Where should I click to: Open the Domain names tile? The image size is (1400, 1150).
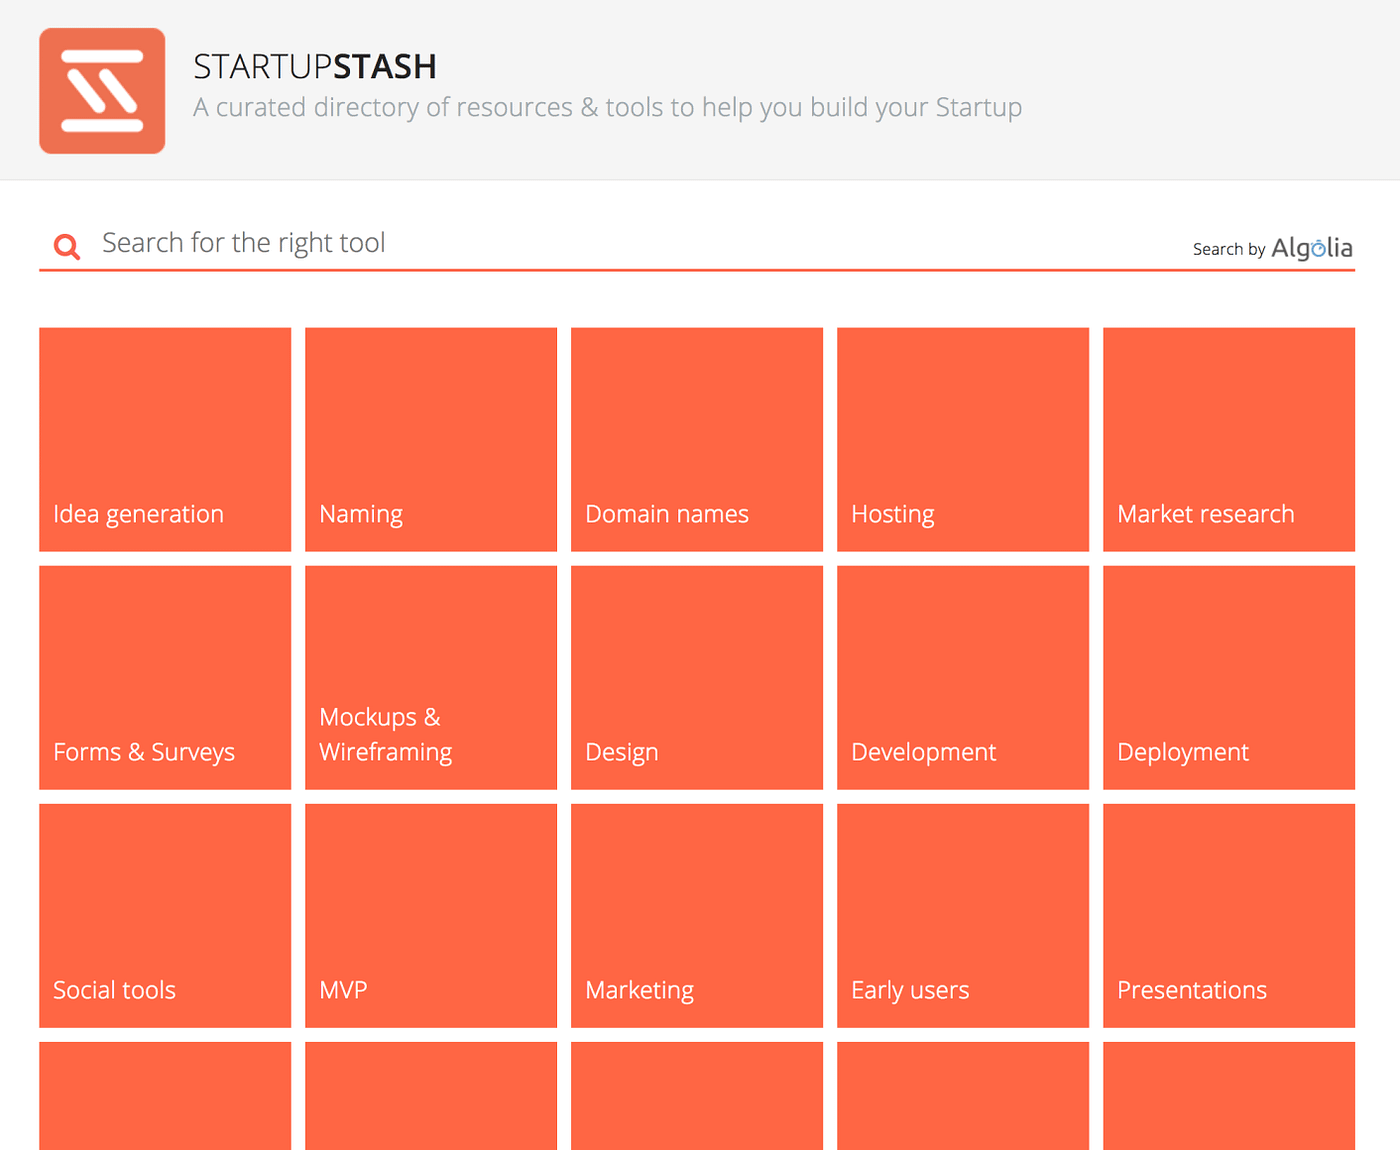pos(697,439)
